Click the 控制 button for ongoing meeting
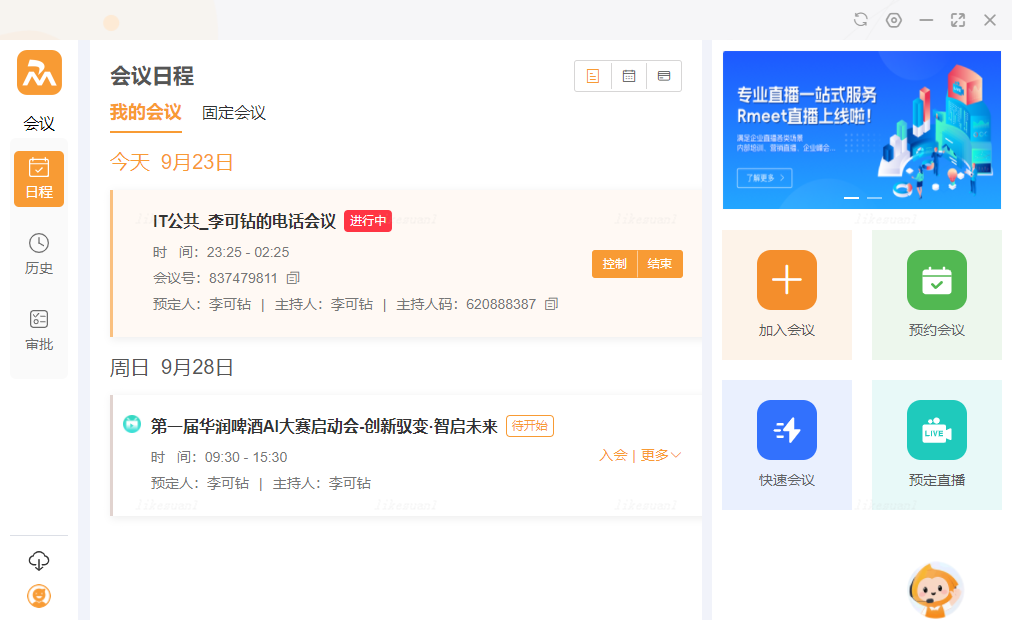This screenshot has height=620, width=1012. 614,264
